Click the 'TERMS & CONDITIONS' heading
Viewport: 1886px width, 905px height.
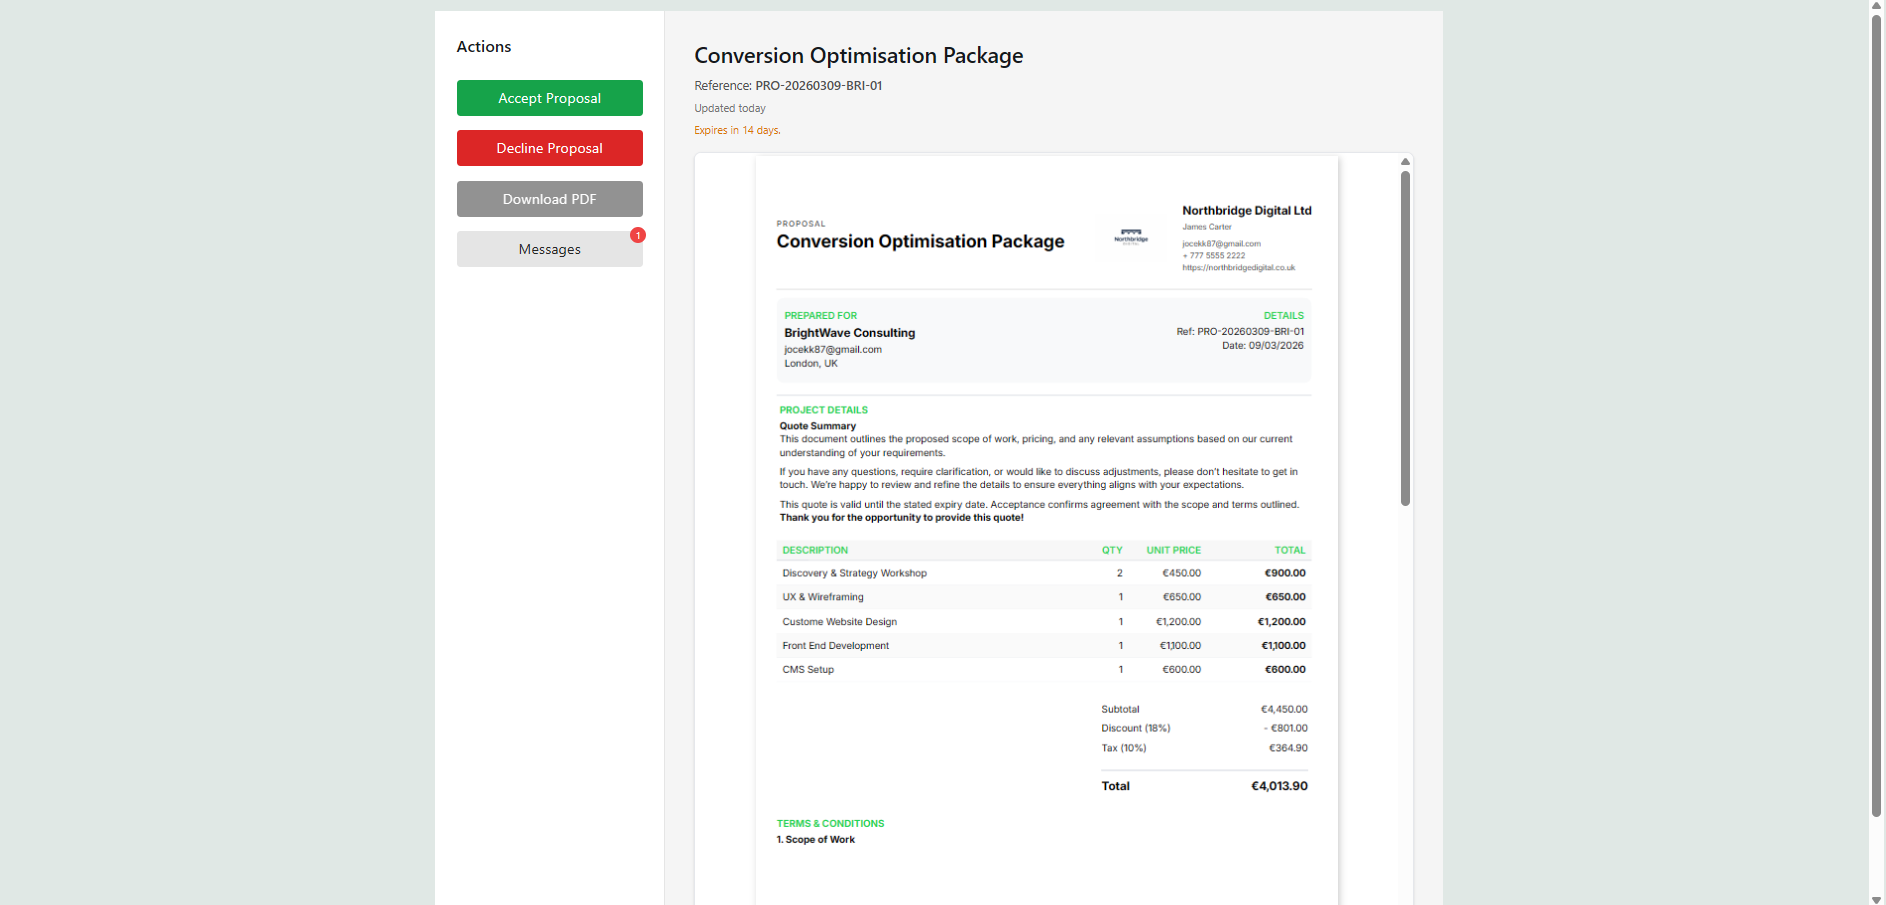(x=830, y=824)
